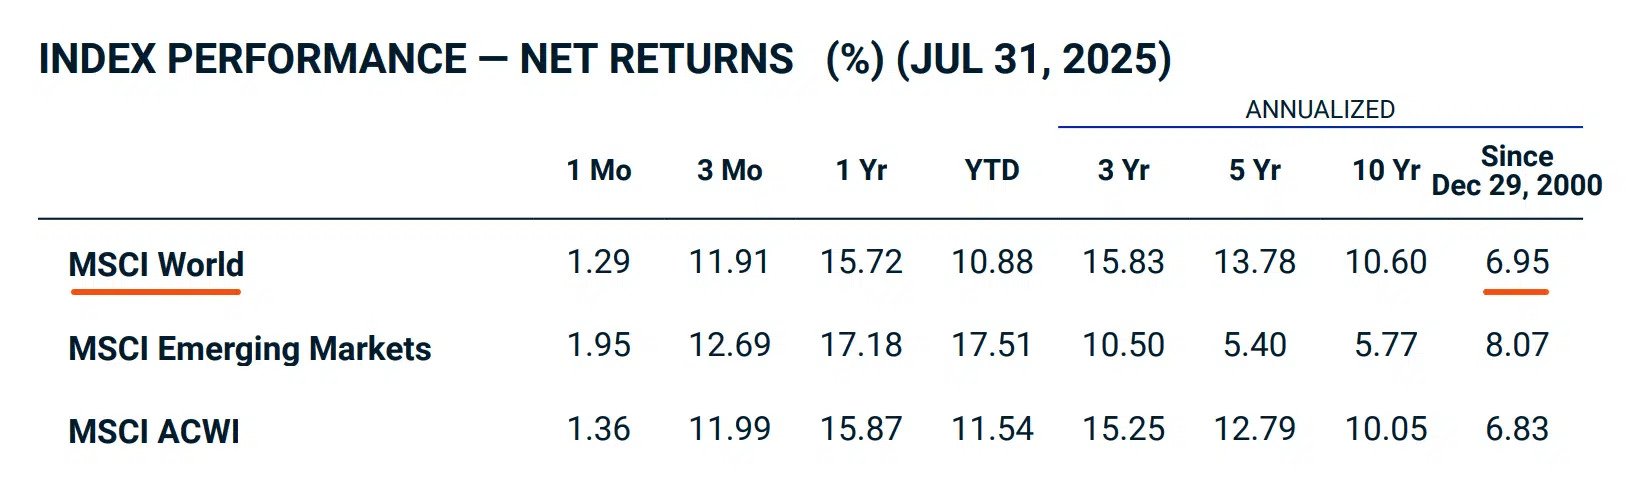Select the 5 Yr column header

tap(1254, 171)
